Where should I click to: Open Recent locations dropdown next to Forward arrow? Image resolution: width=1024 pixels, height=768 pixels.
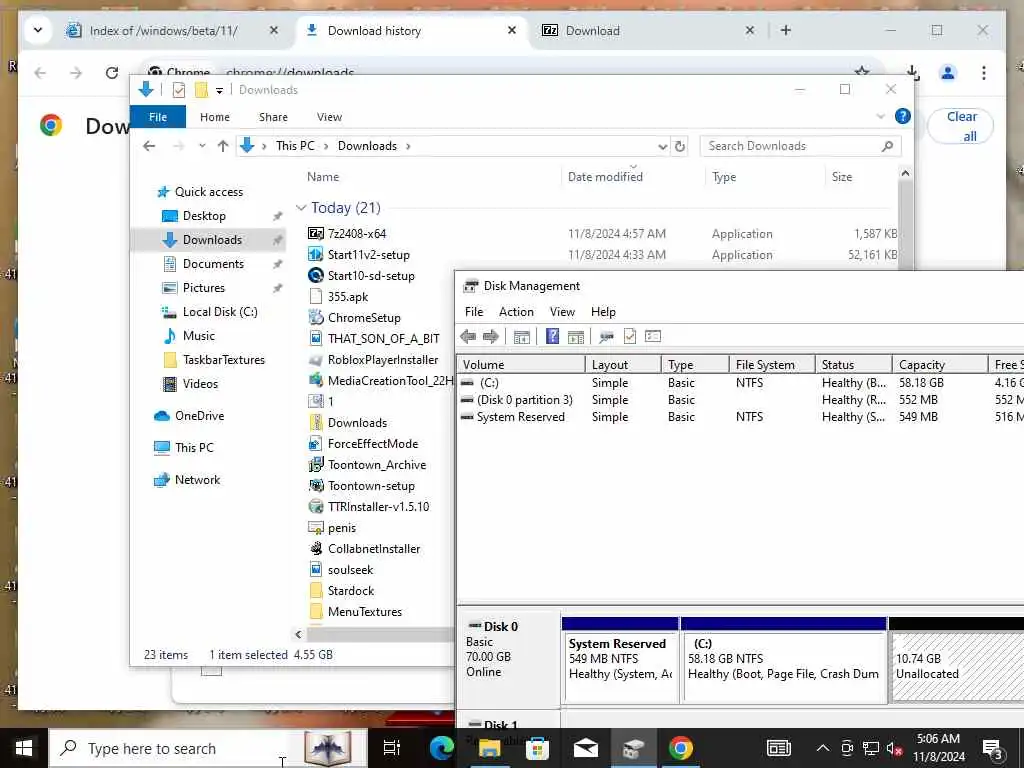coord(202,146)
